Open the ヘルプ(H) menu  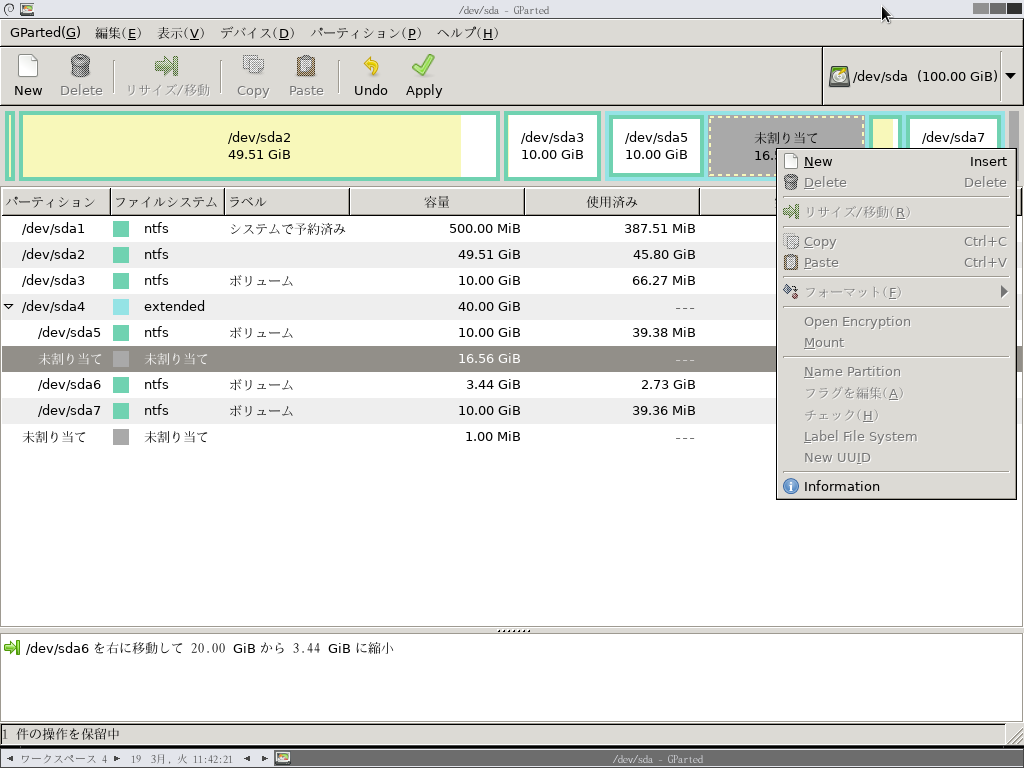coord(468,33)
